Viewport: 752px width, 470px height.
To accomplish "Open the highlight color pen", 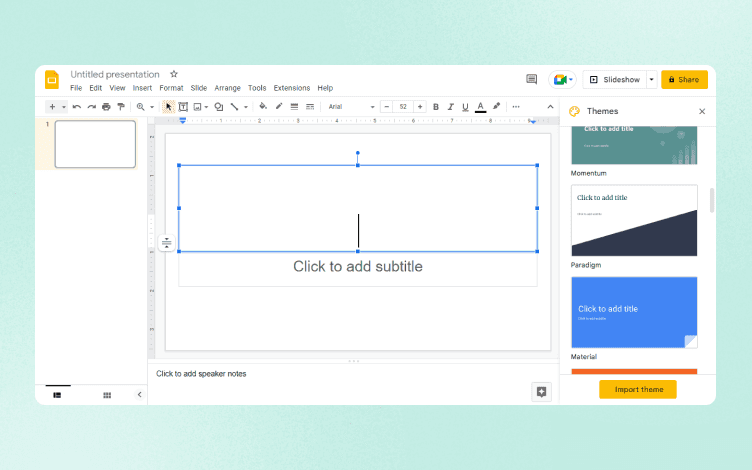I will [x=496, y=106].
